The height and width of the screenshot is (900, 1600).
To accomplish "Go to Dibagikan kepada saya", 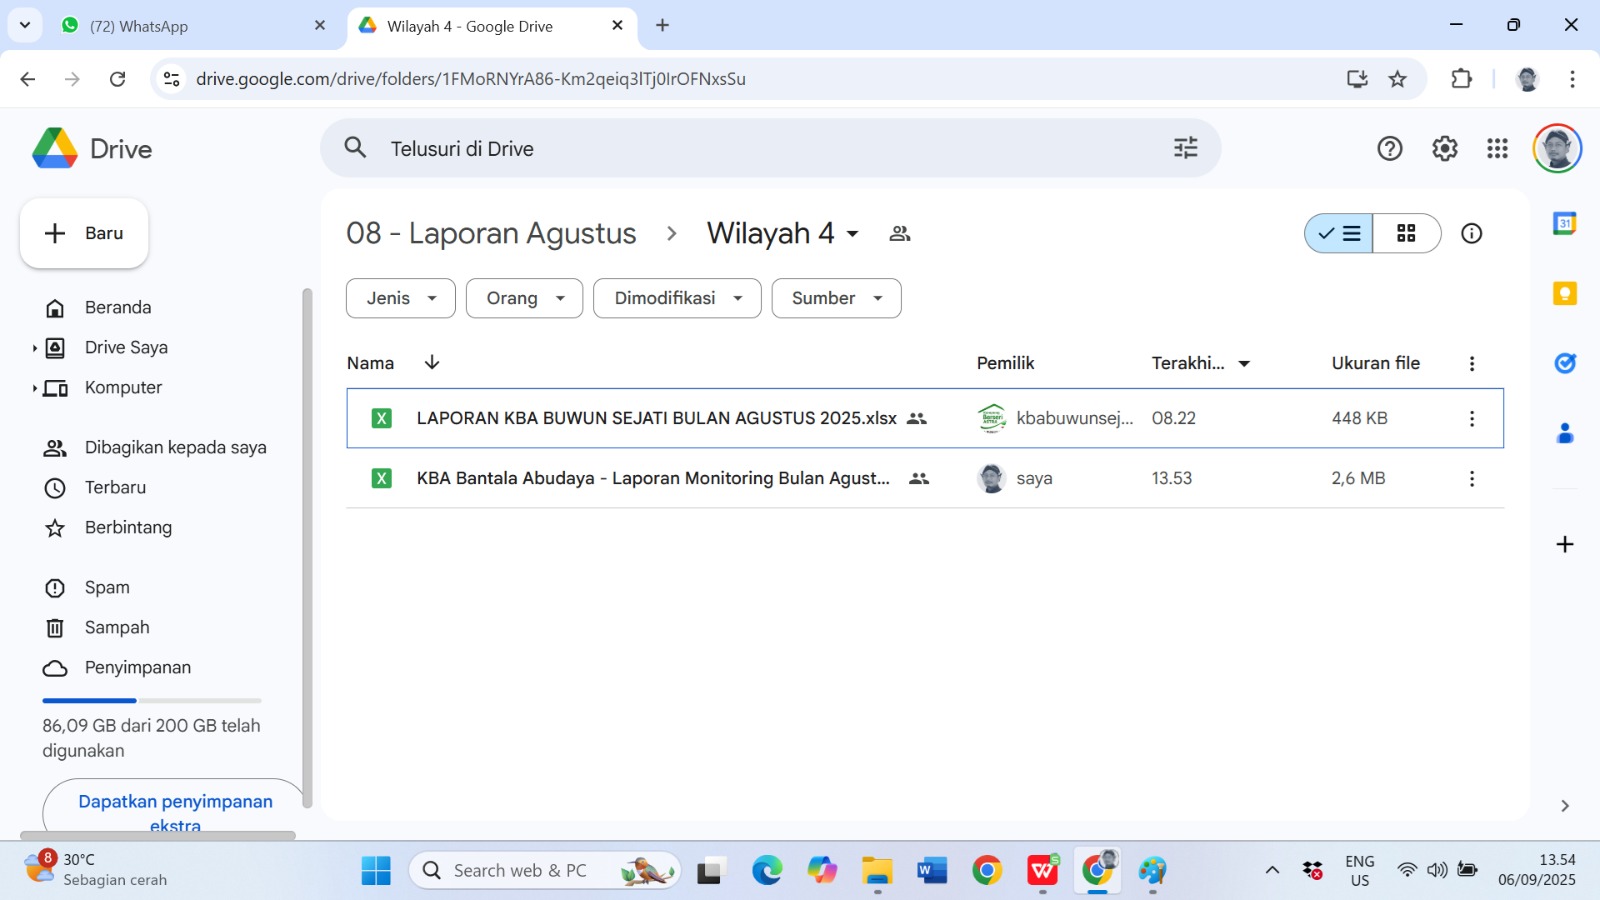I will pyautogui.click(x=175, y=447).
